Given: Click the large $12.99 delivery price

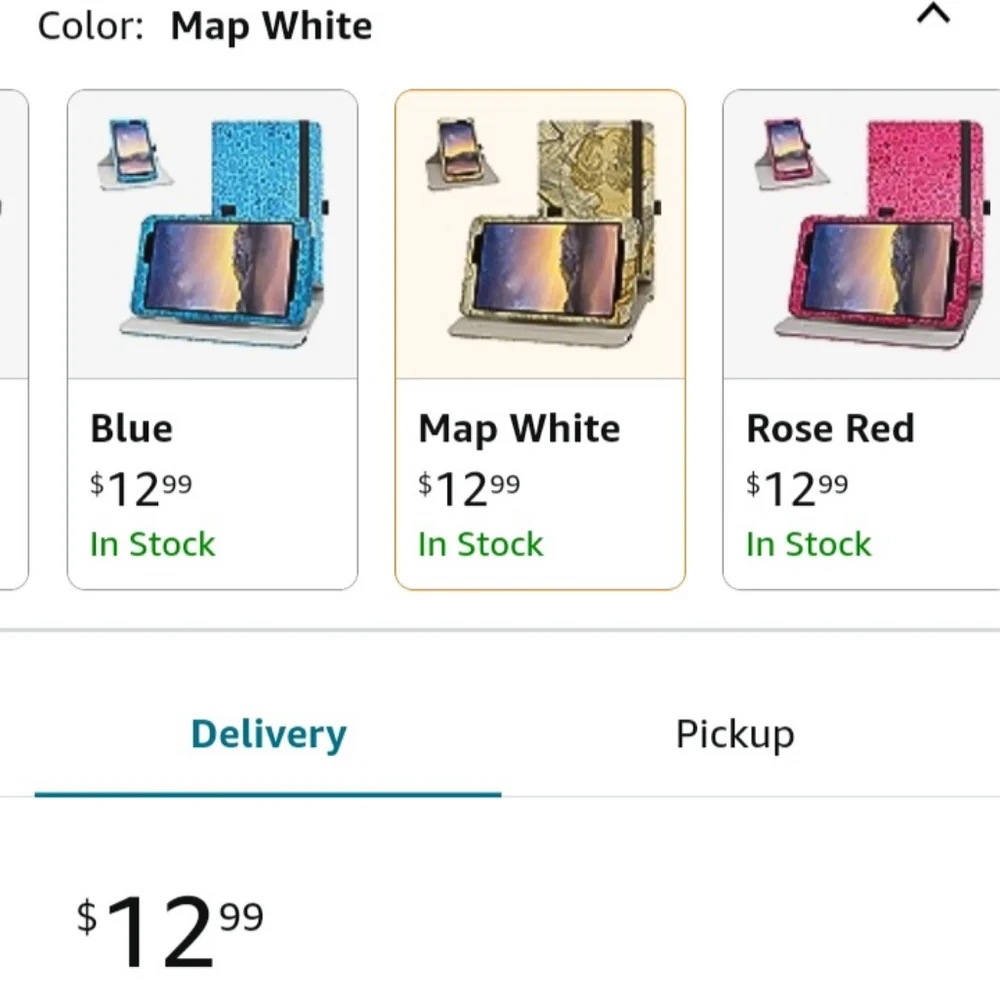Looking at the screenshot, I should (170, 929).
